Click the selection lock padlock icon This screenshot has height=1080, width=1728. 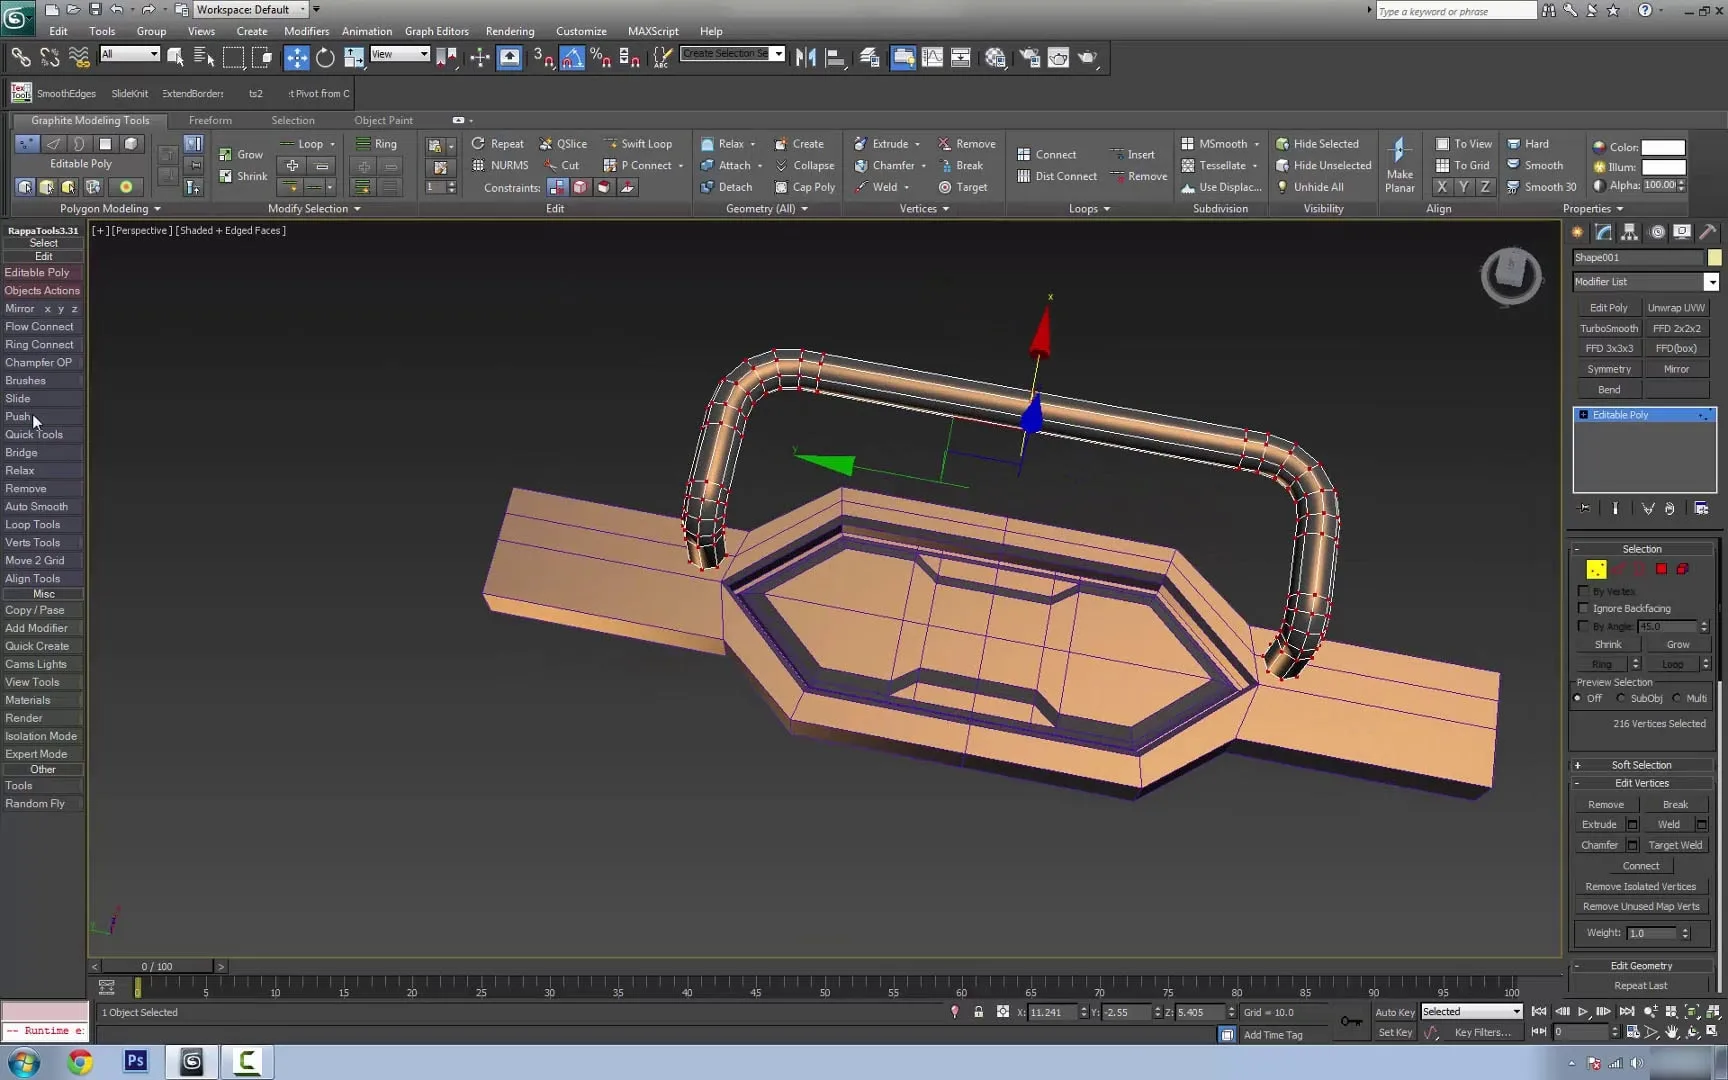[978, 1012]
